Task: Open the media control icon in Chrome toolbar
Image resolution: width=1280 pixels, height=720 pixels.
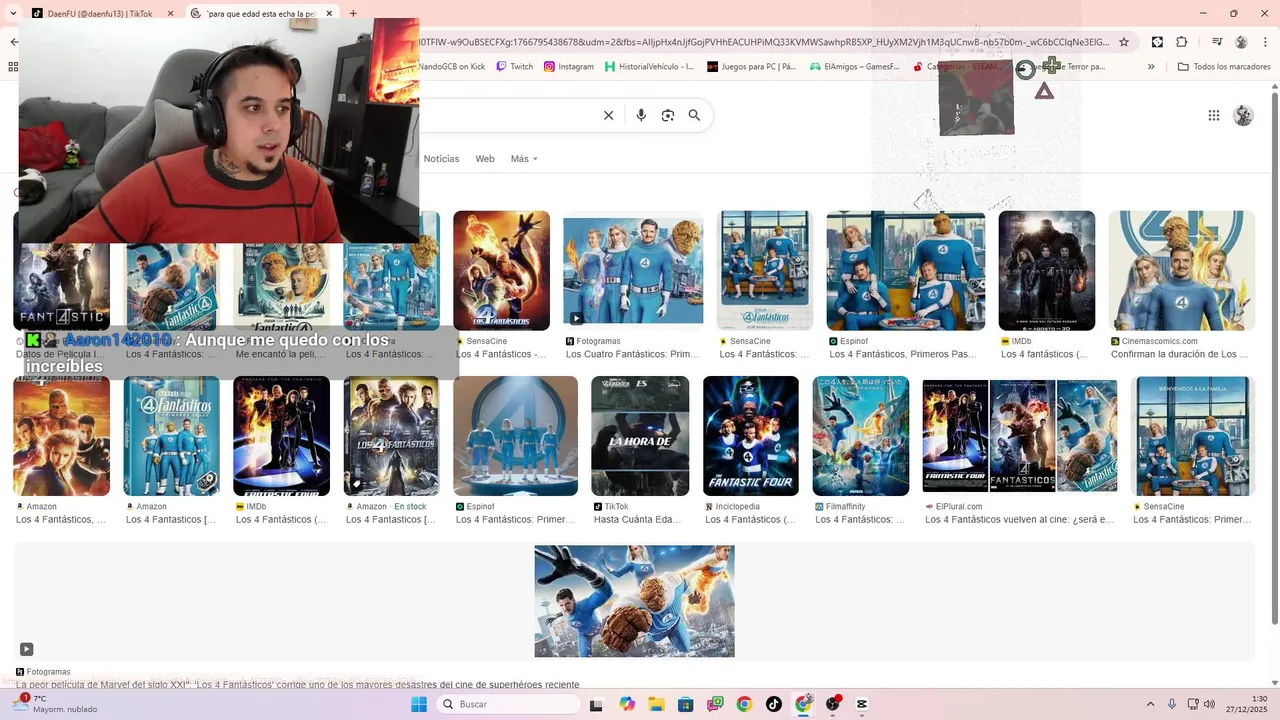Action: [x=1217, y=42]
